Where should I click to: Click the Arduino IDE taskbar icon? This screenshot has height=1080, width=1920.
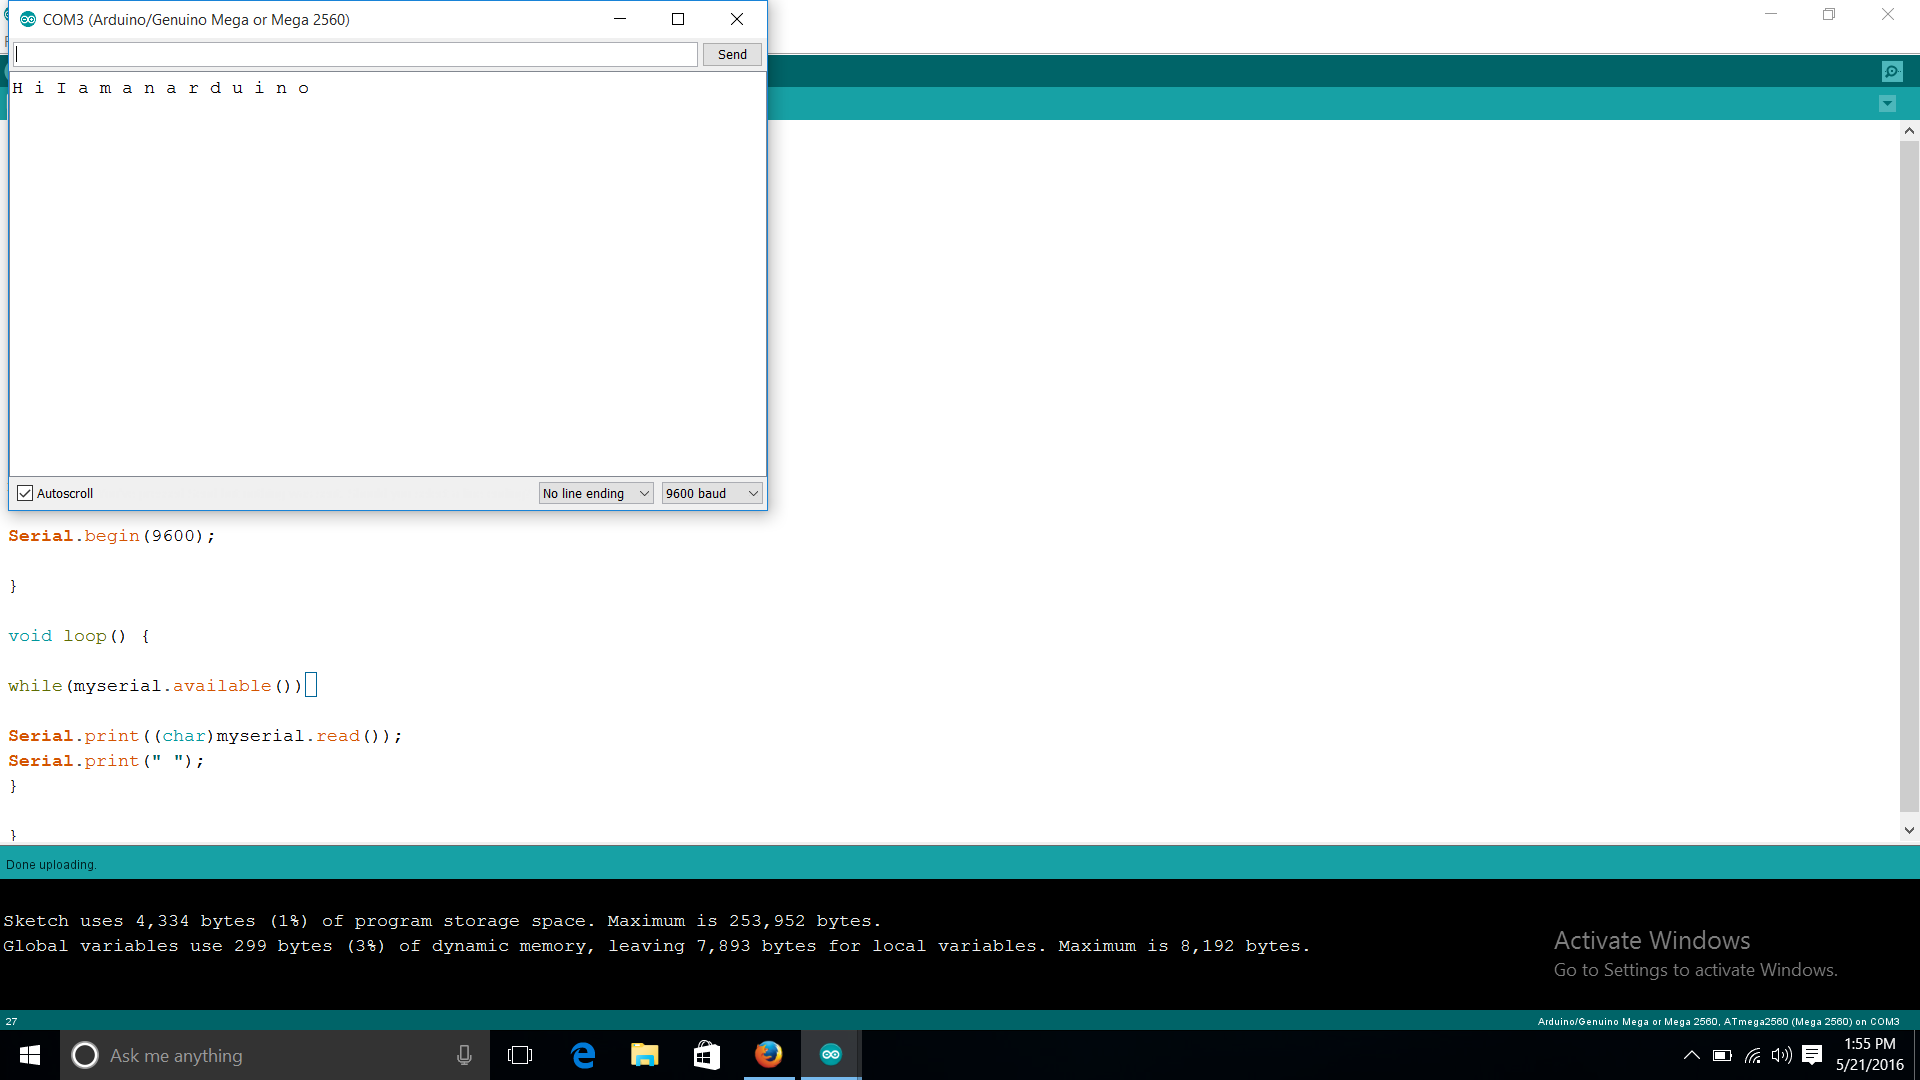831,1055
